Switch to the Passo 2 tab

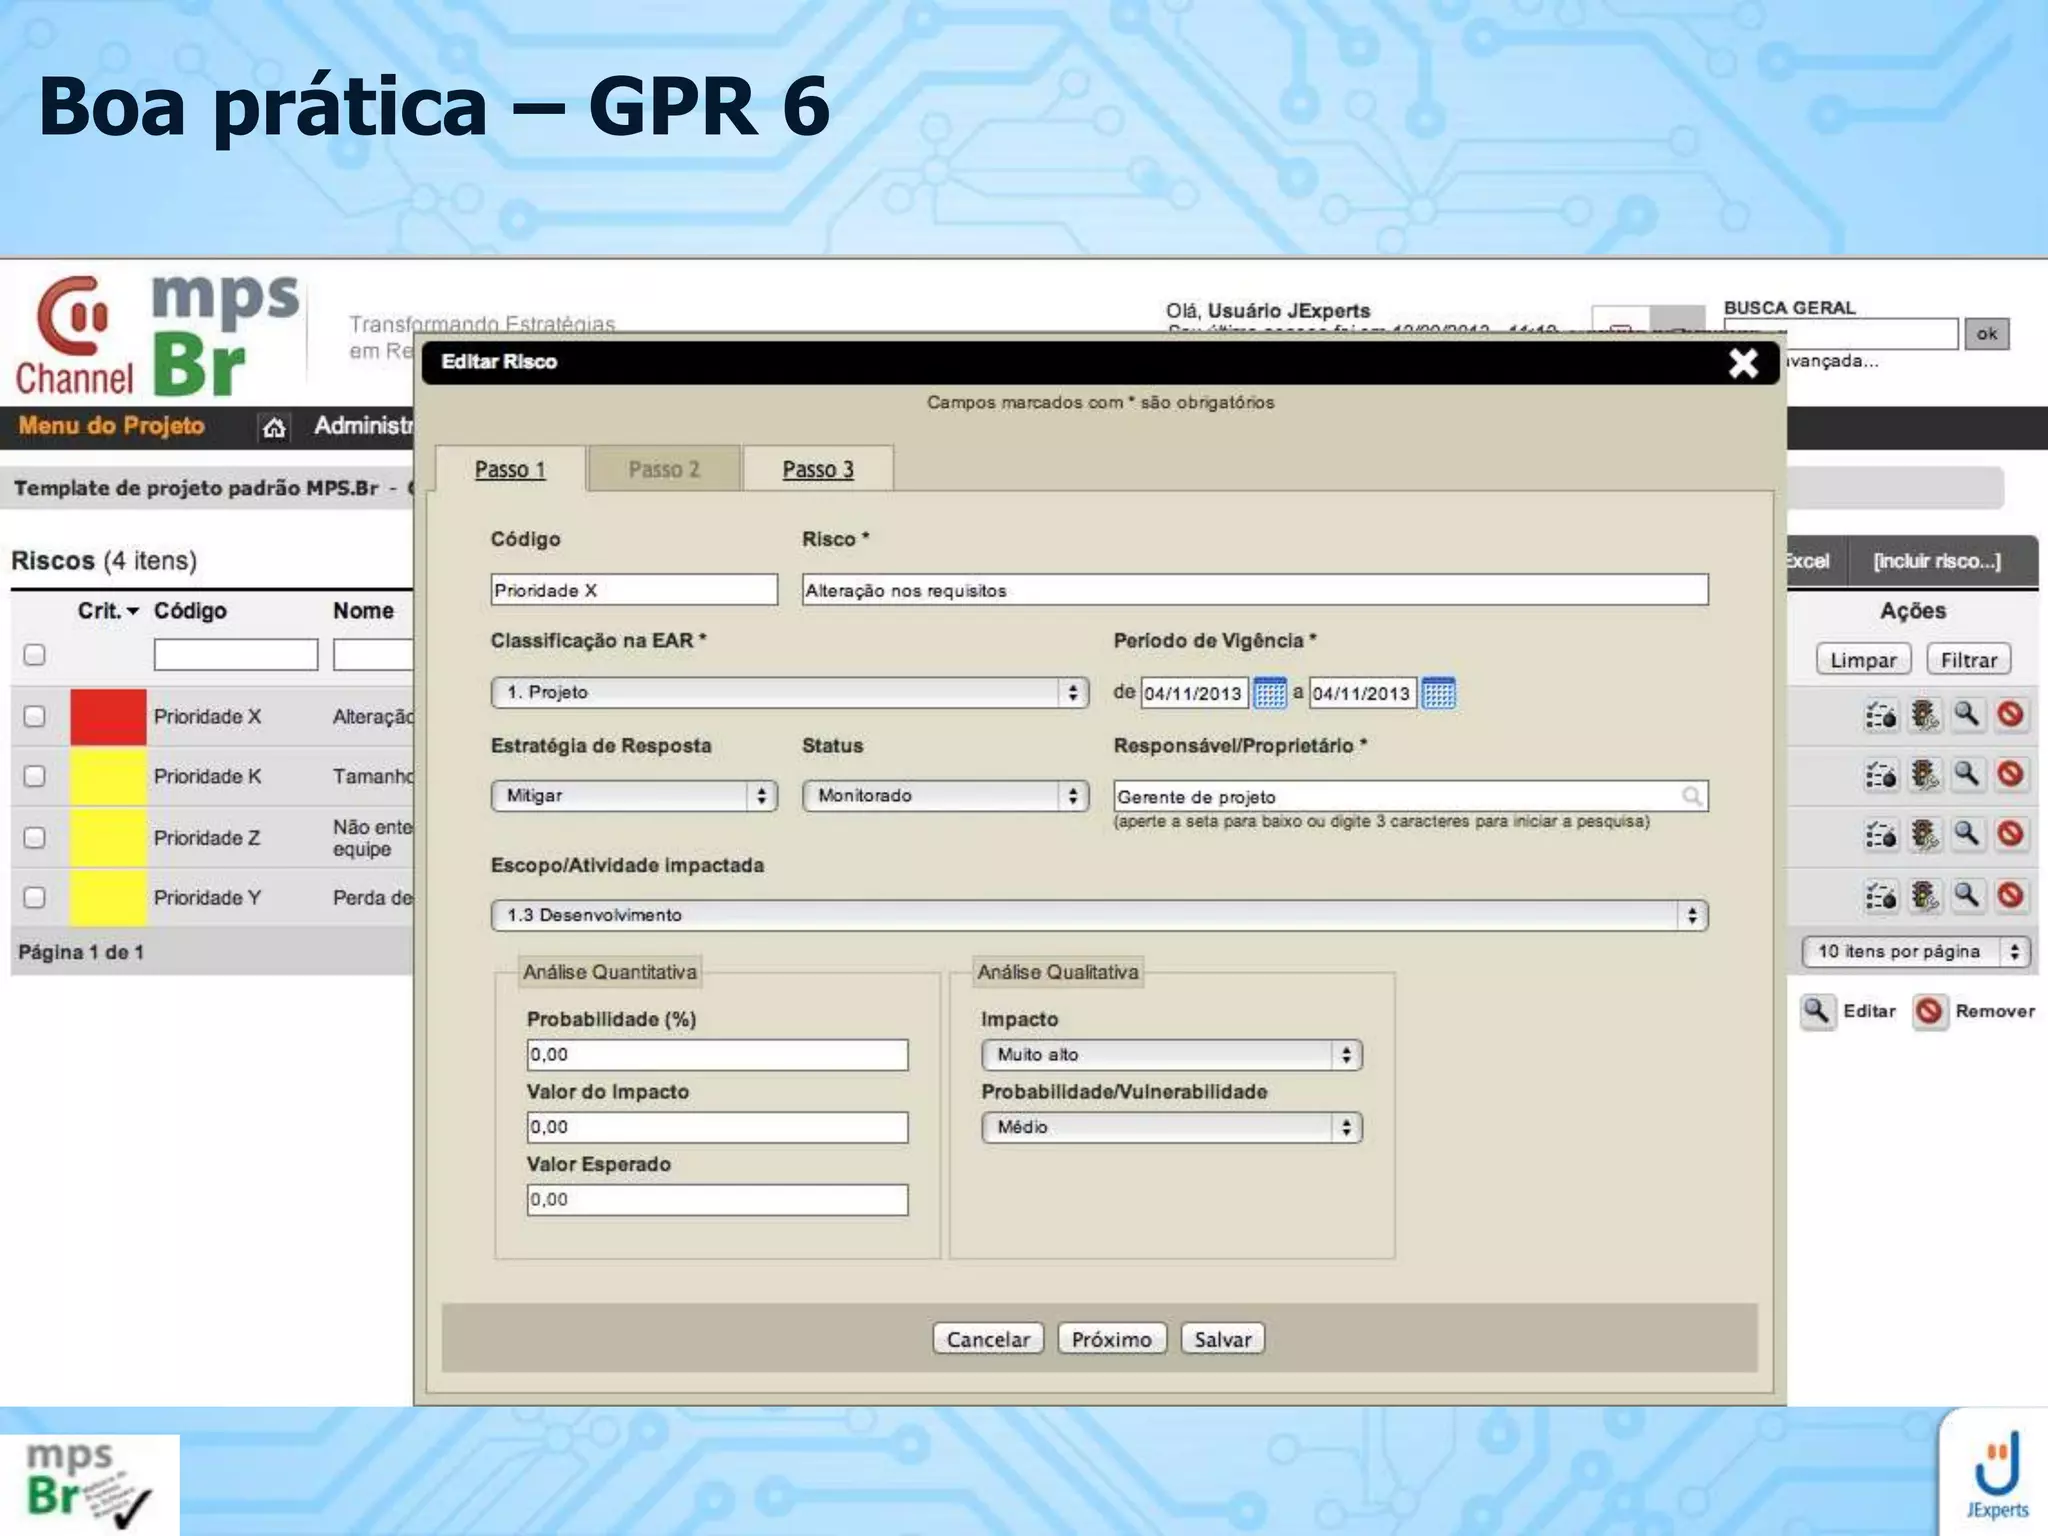tap(664, 469)
